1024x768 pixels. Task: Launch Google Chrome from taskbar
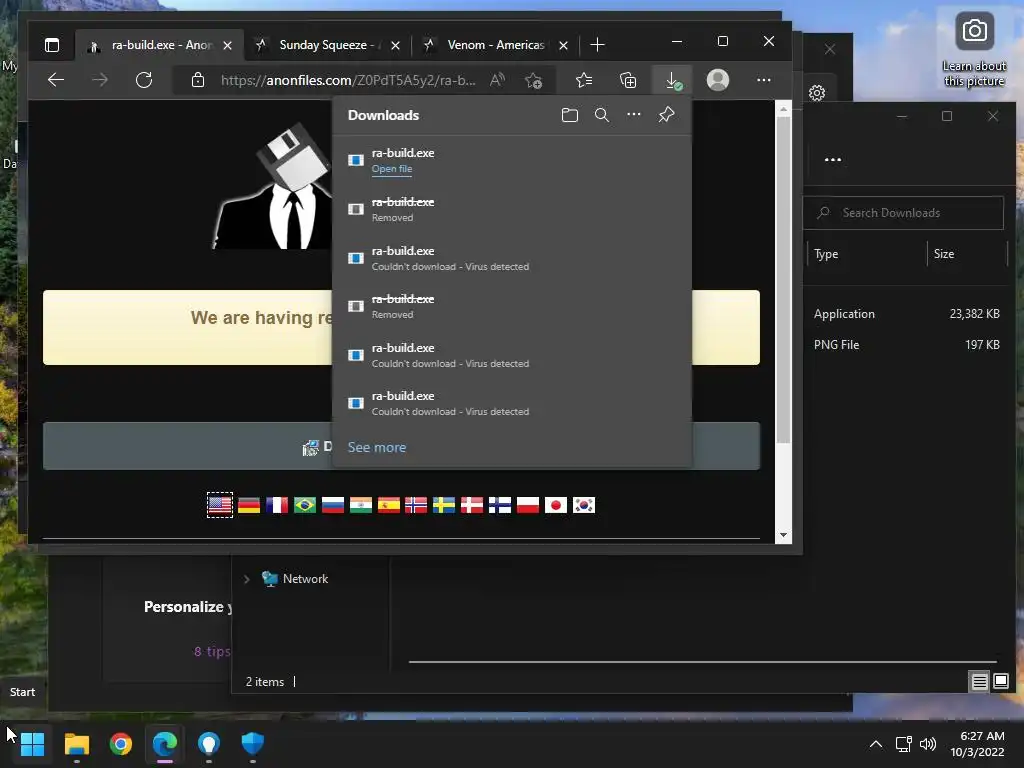121,744
